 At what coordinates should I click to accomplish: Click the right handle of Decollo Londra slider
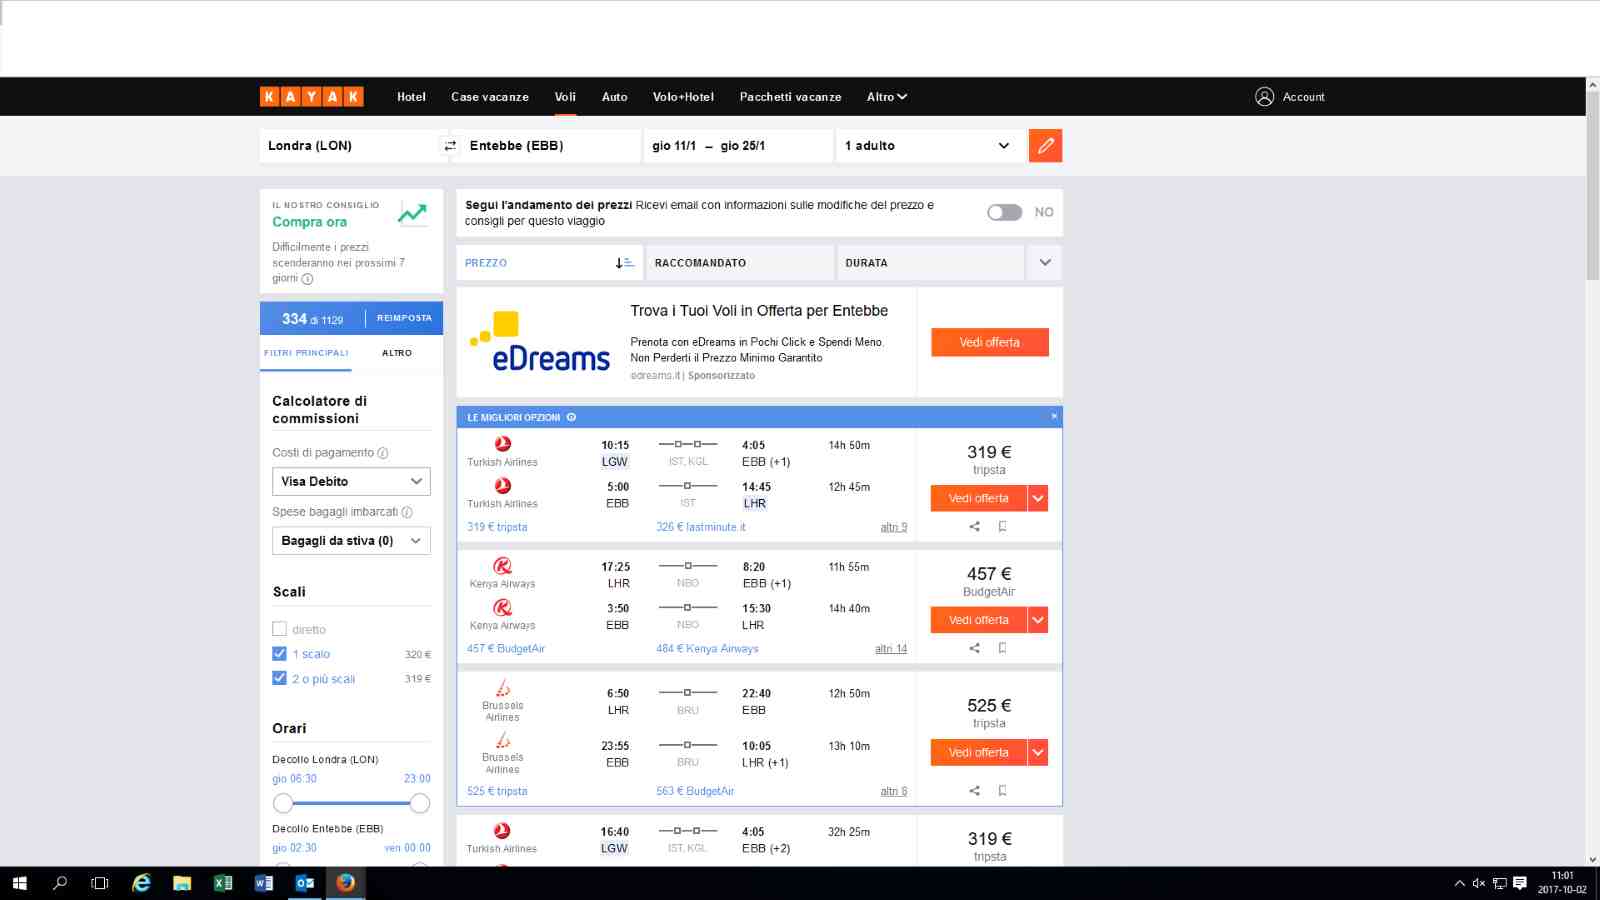point(420,803)
